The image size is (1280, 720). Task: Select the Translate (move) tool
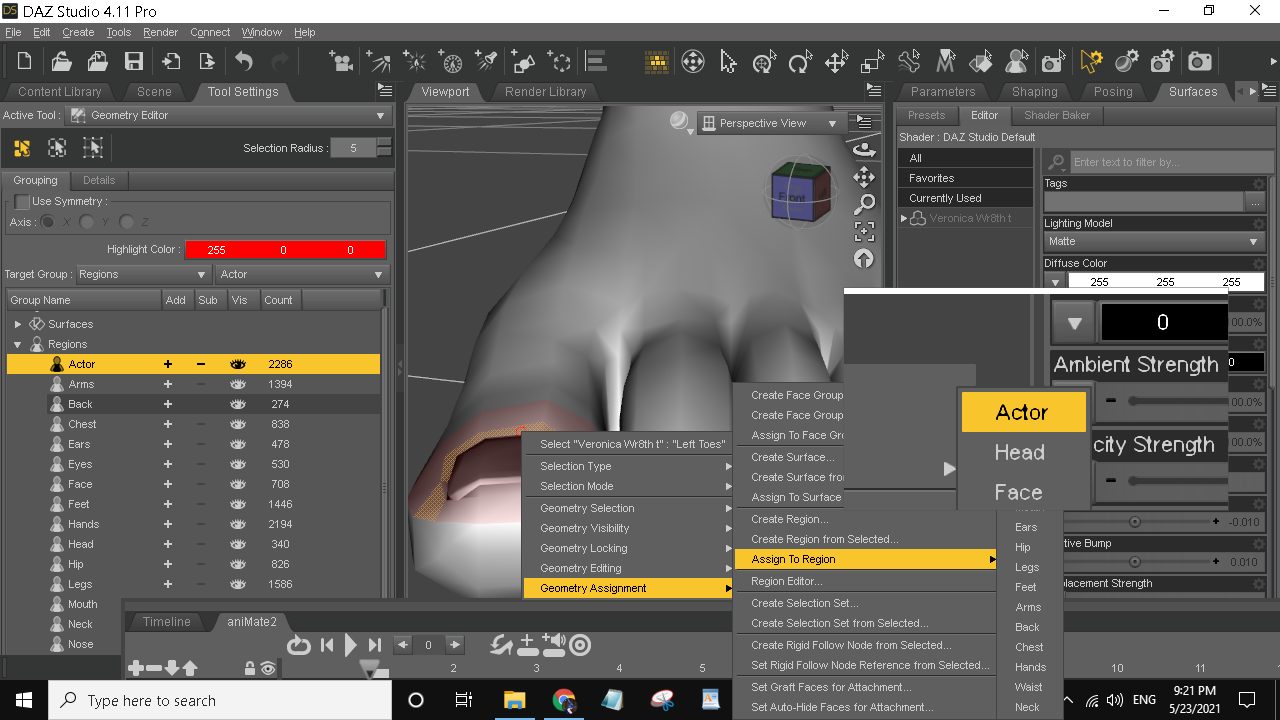click(x=836, y=62)
